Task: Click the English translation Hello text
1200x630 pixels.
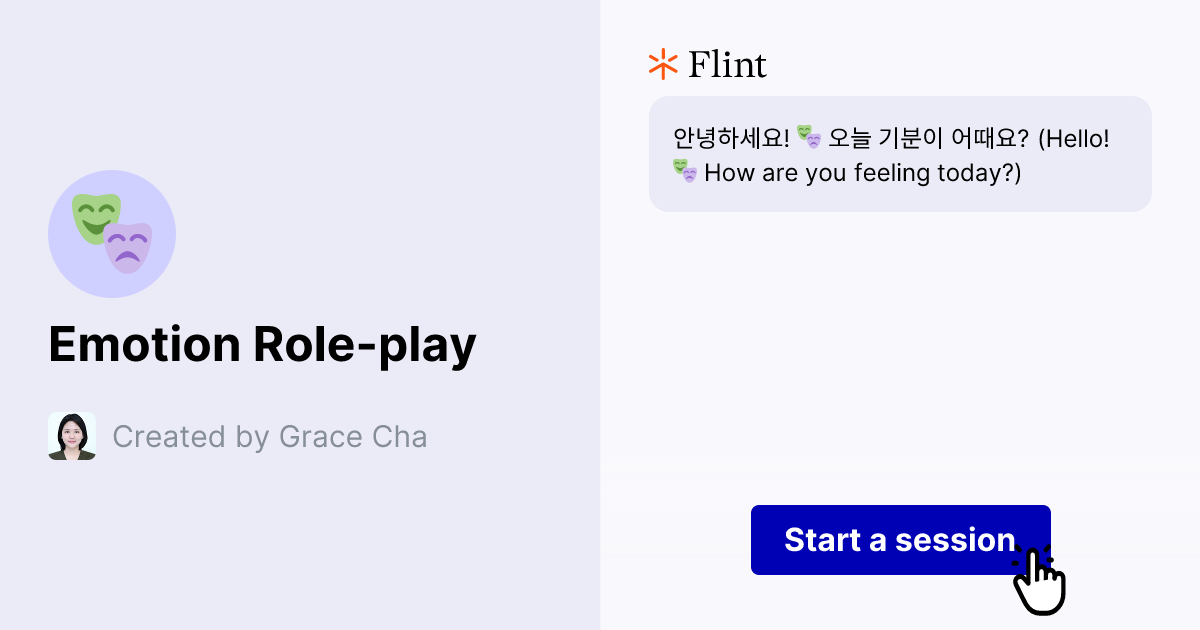Action: (1073, 138)
